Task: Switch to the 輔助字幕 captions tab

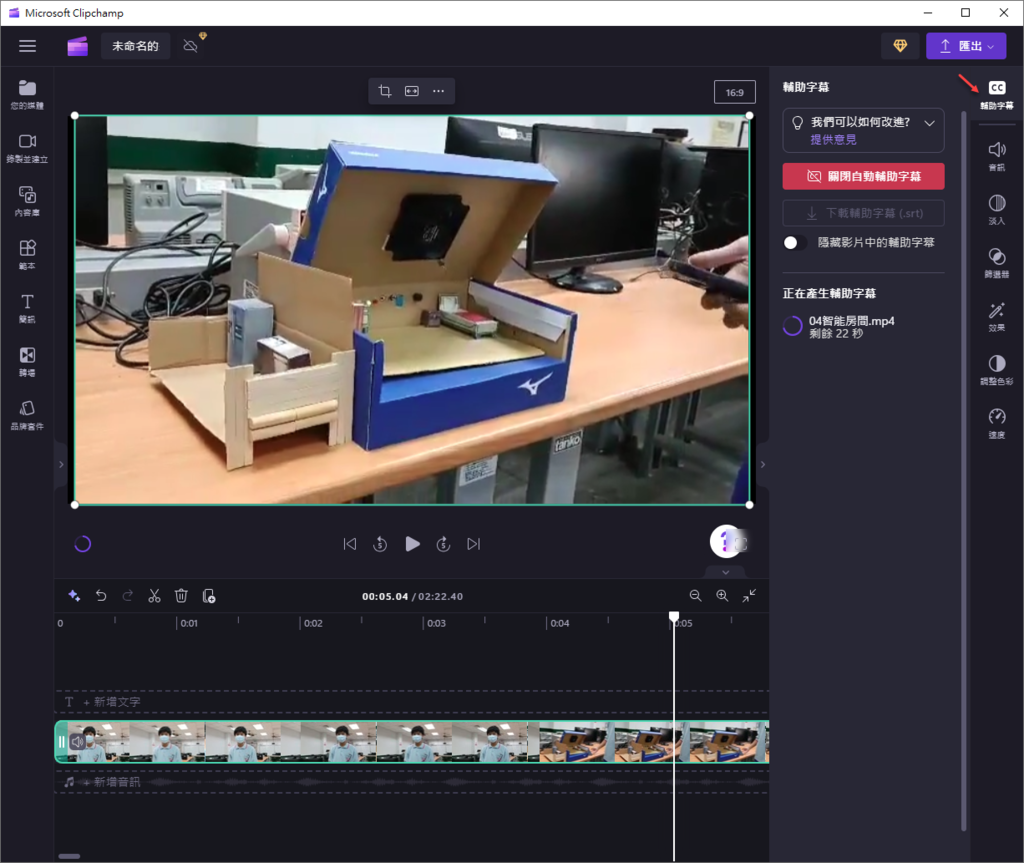Action: tap(996, 94)
